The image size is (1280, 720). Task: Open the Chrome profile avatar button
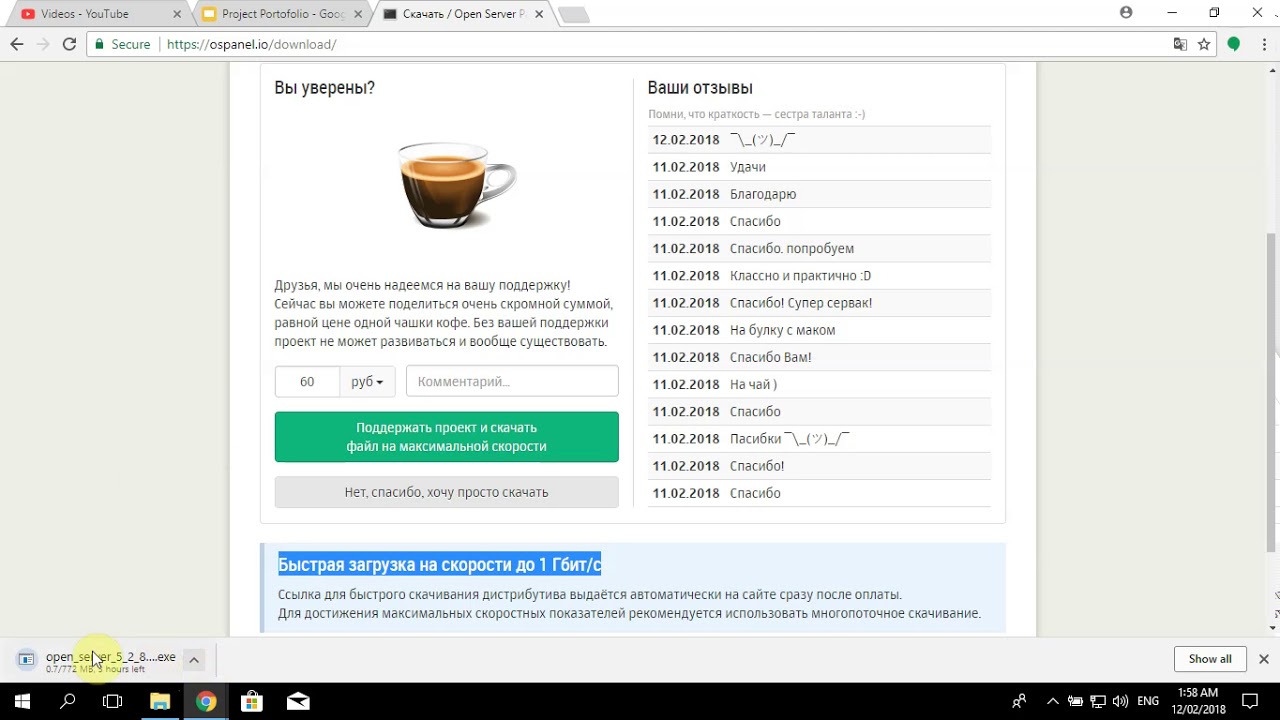pos(1126,13)
